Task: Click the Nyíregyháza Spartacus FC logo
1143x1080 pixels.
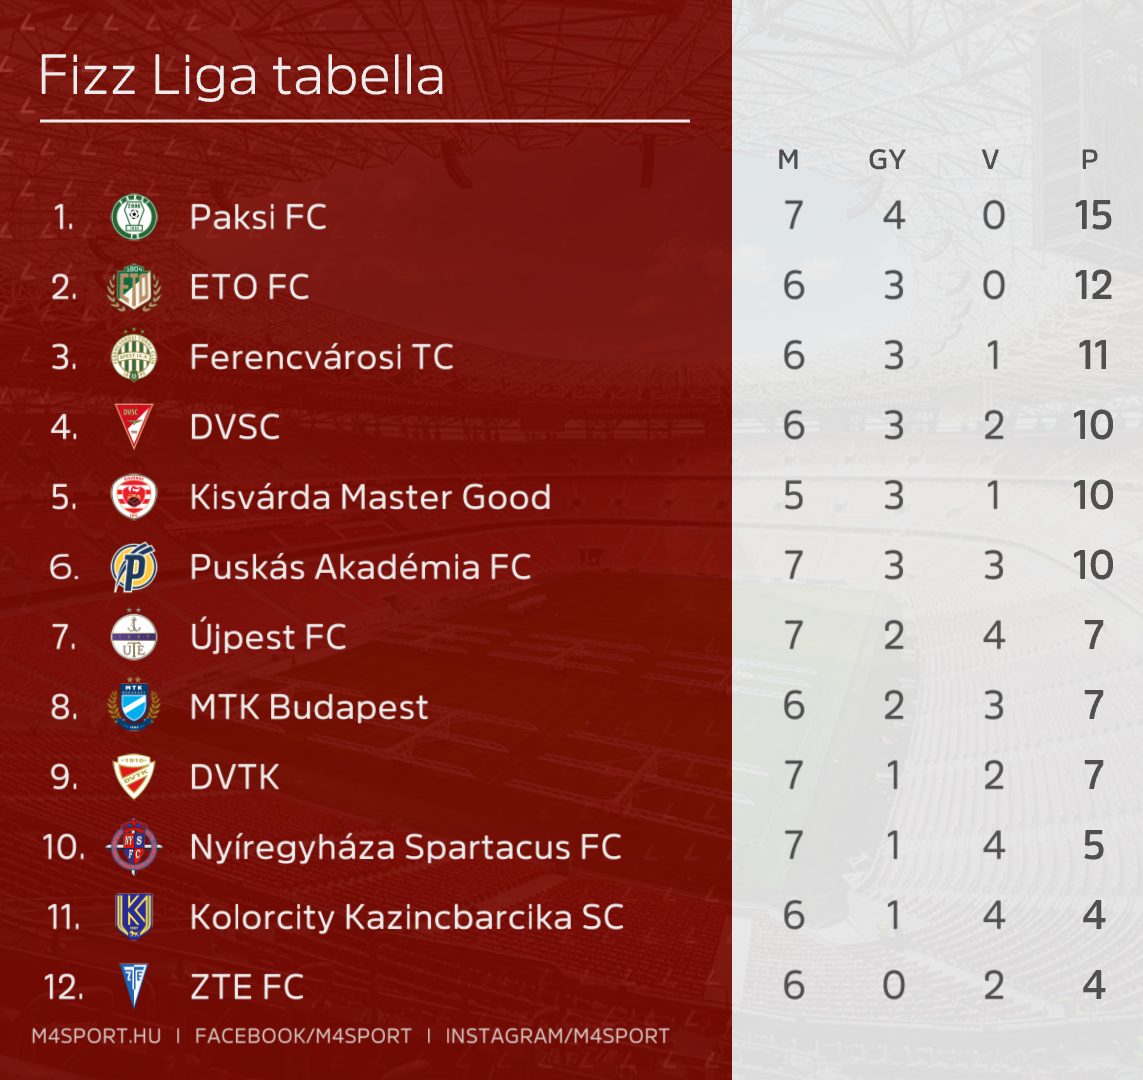Action: pyautogui.click(x=134, y=847)
